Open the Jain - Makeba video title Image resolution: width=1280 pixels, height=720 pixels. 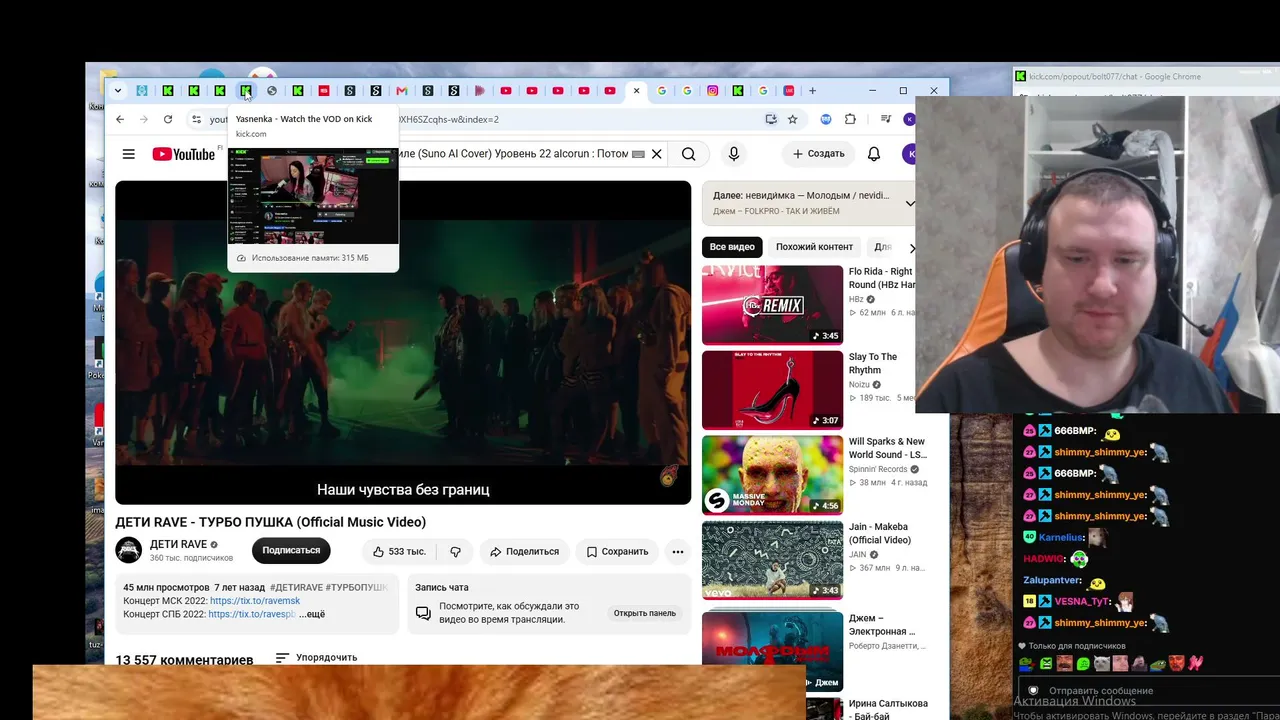click(879, 533)
